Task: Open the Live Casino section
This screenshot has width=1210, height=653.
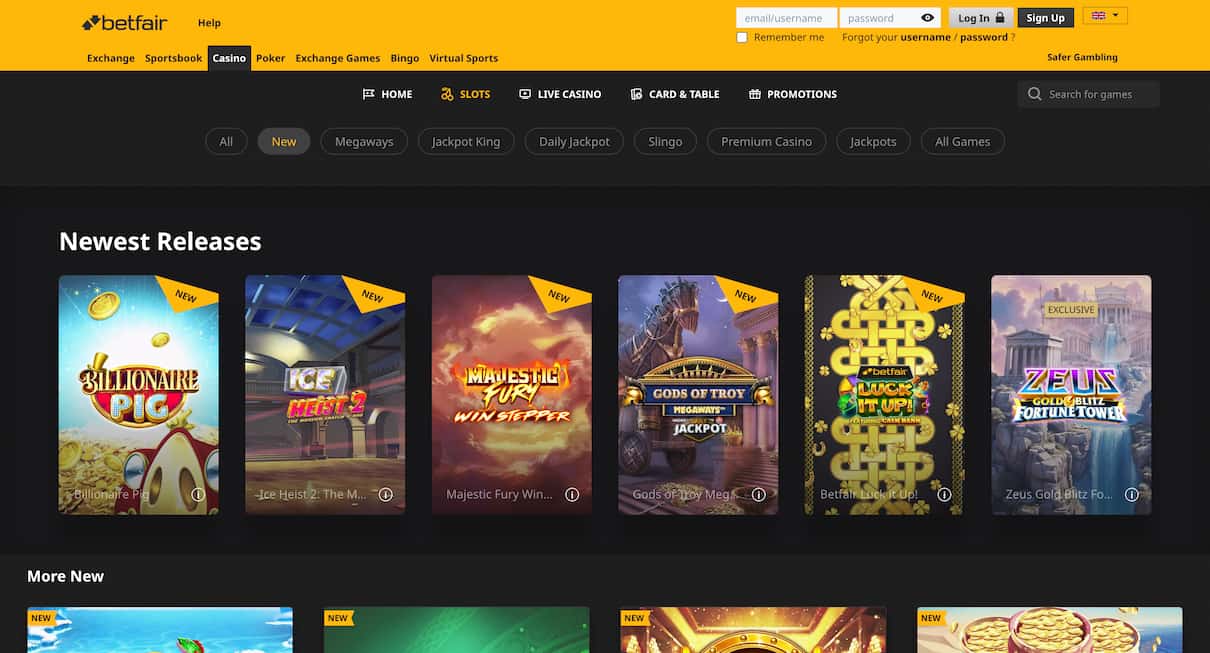Action: coord(560,94)
